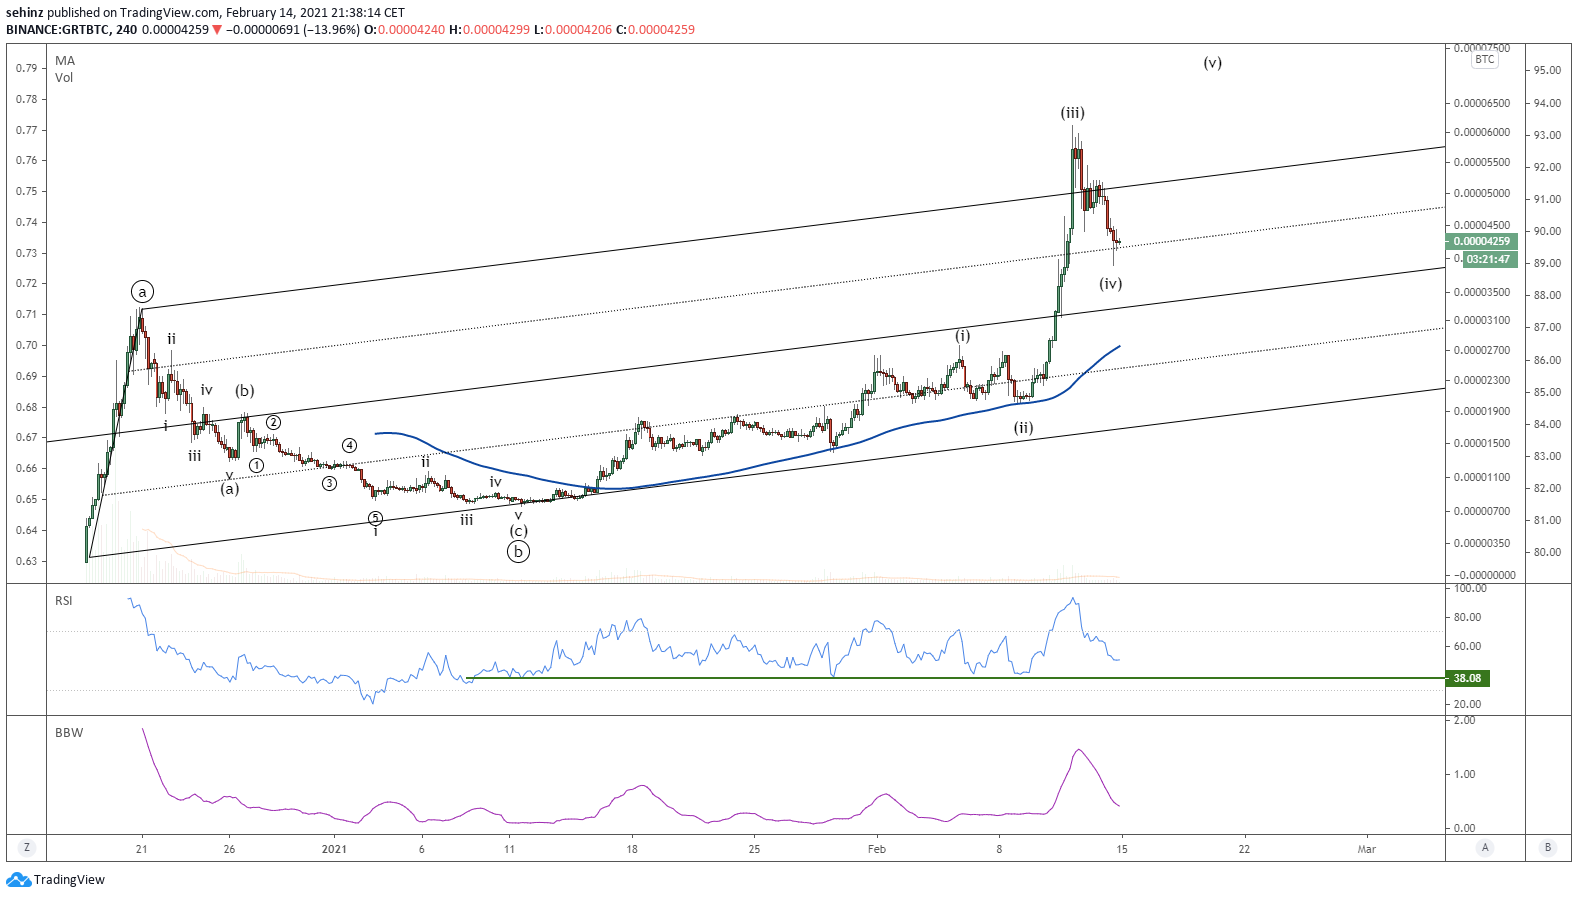Click the '(b)' wave label
The width and height of the screenshot is (1578, 898).
[x=245, y=391]
